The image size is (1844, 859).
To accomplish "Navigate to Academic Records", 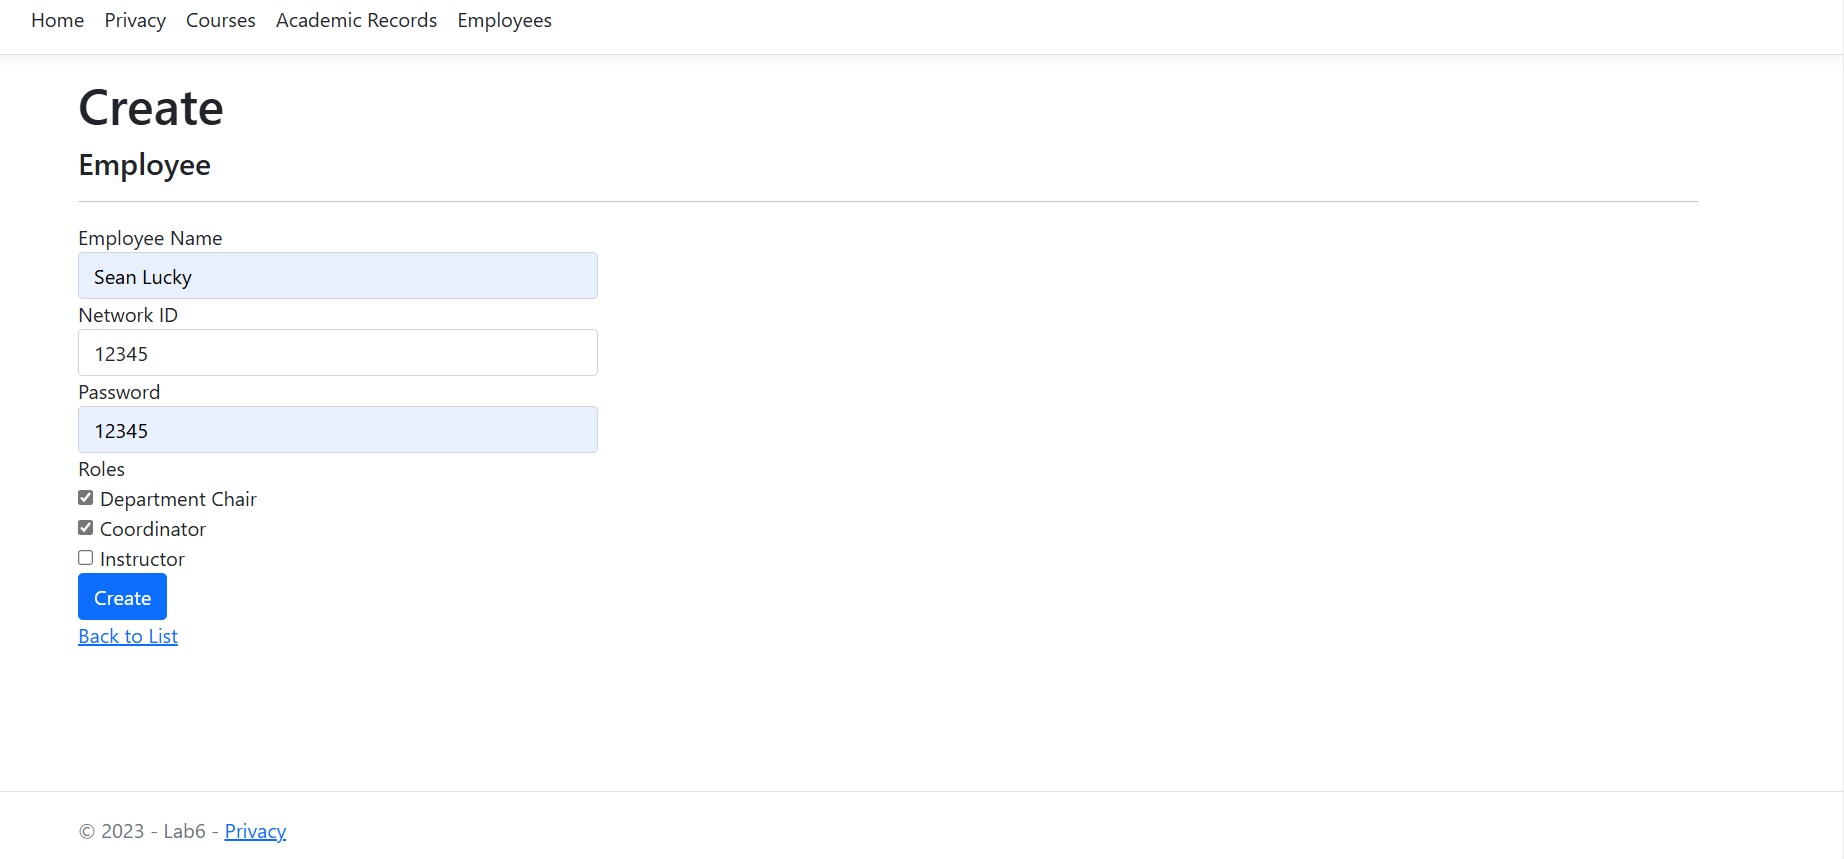I will pos(356,20).
